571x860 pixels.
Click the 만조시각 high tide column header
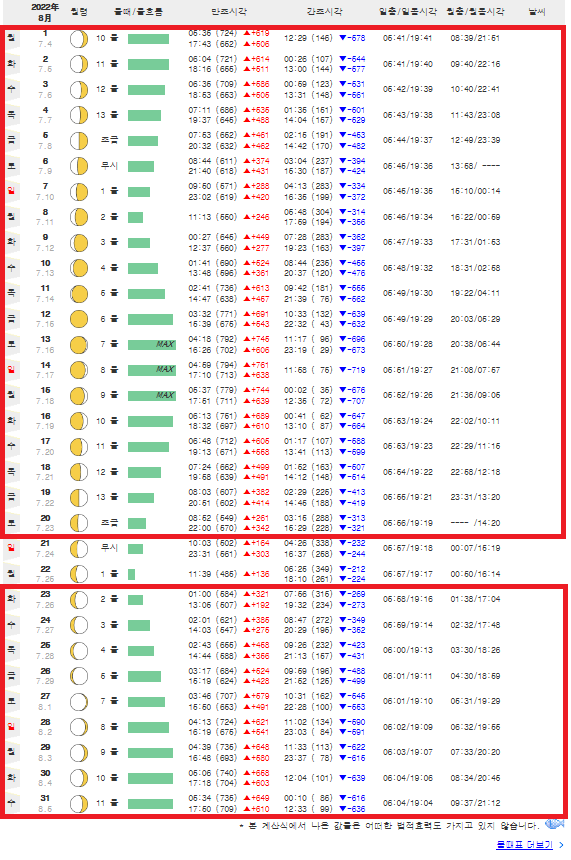(x=229, y=12)
